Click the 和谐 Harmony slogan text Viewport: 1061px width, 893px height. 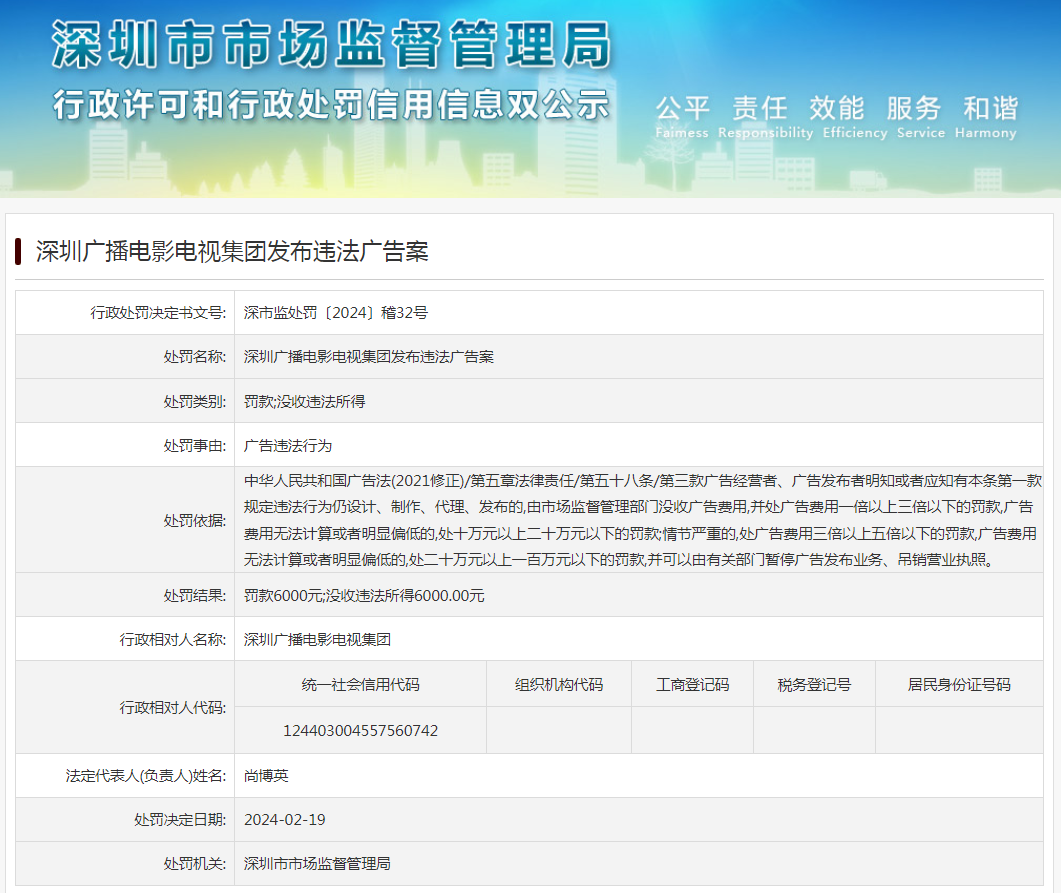coord(986,117)
